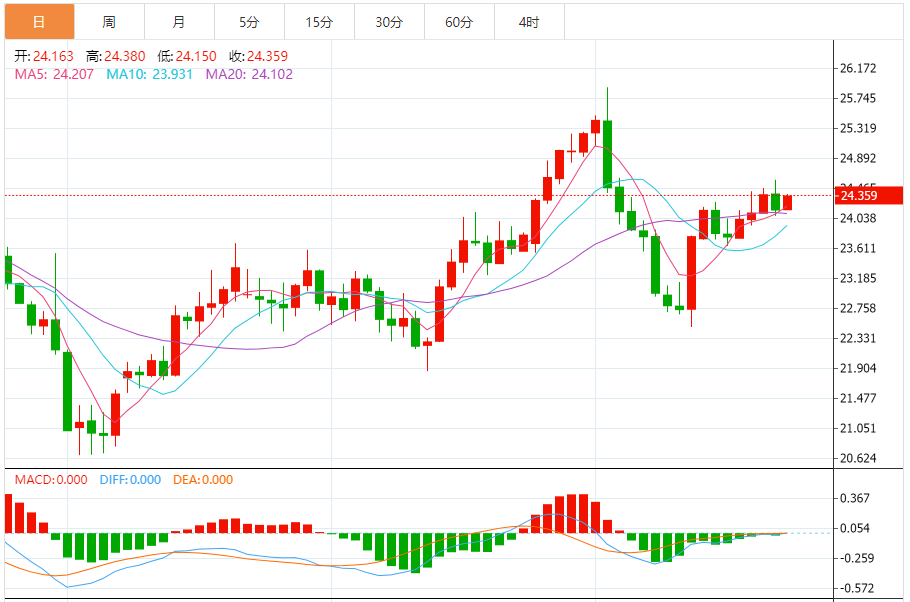
Task: Click the MA20: 24.102 label
Action: 250,74
